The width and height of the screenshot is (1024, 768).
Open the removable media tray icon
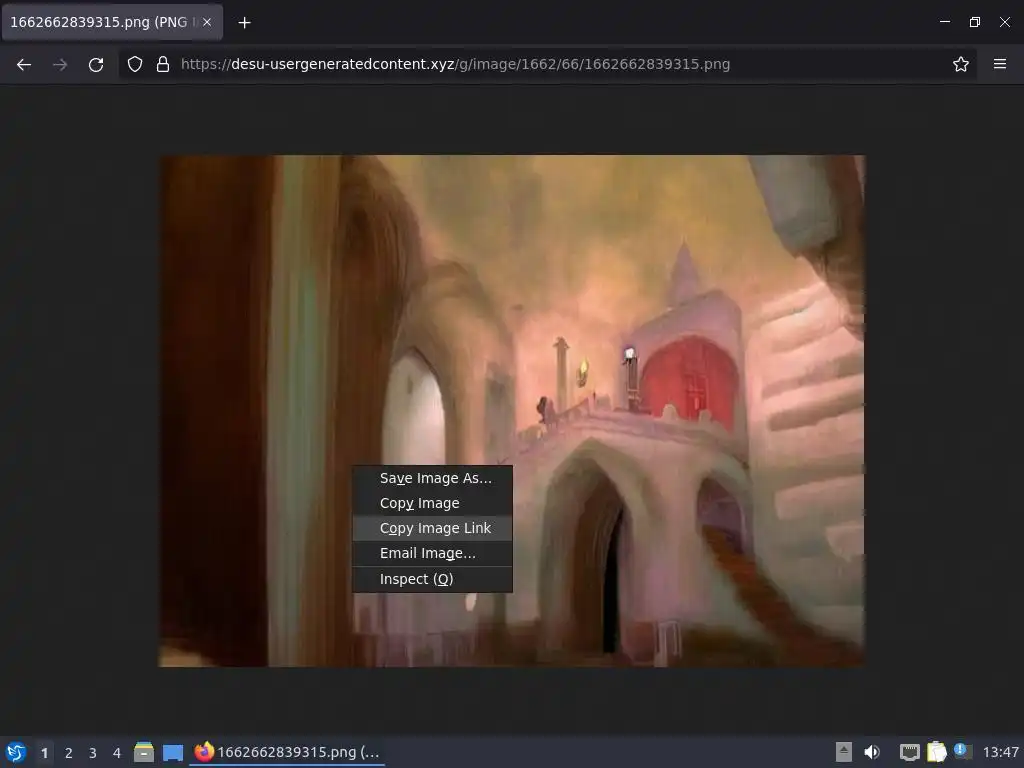coord(844,752)
